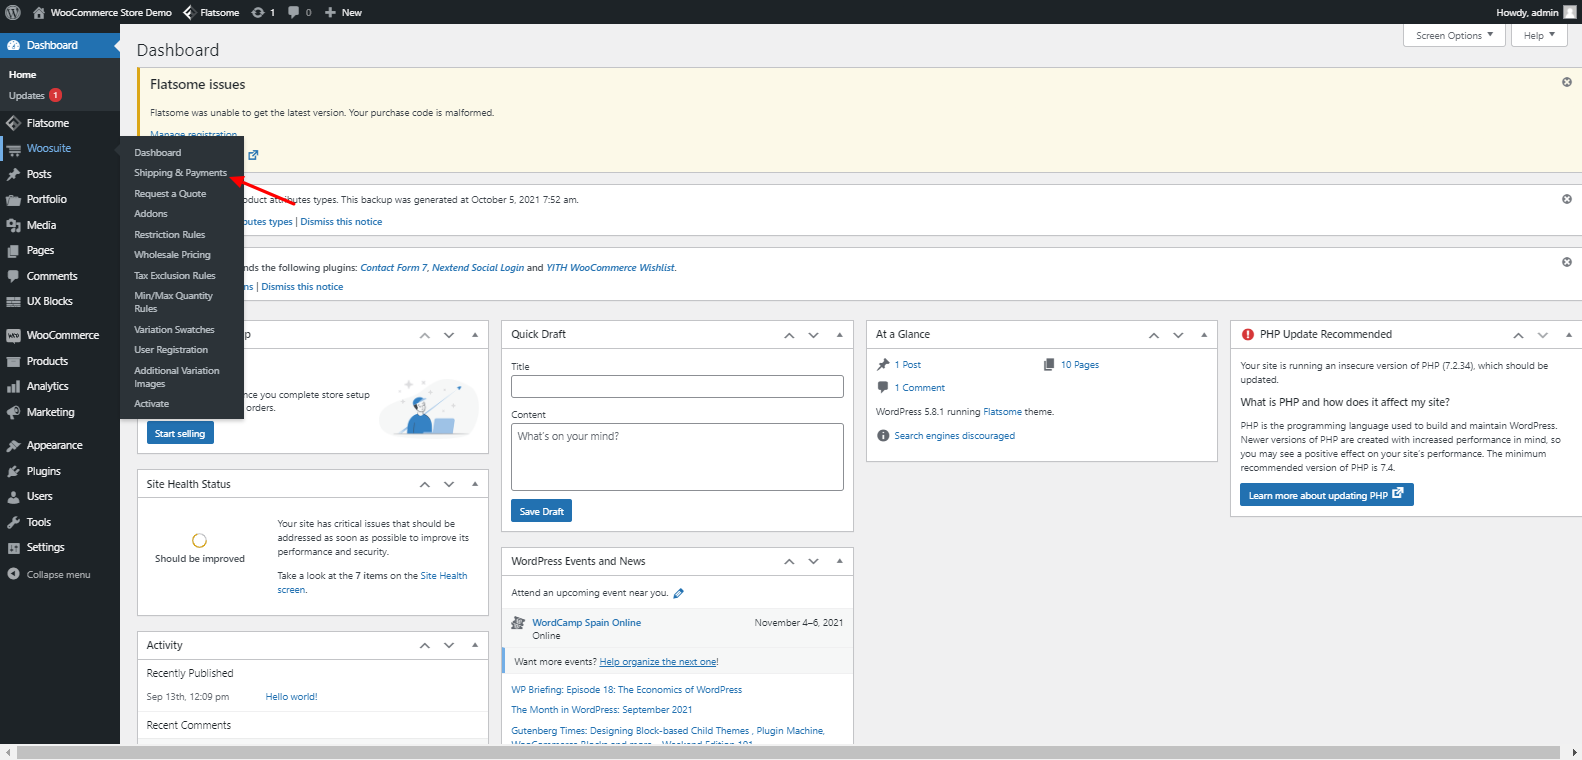Click the Quick Draft Title field
Screen dimensions: 1582x760
(x=677, y=386)
